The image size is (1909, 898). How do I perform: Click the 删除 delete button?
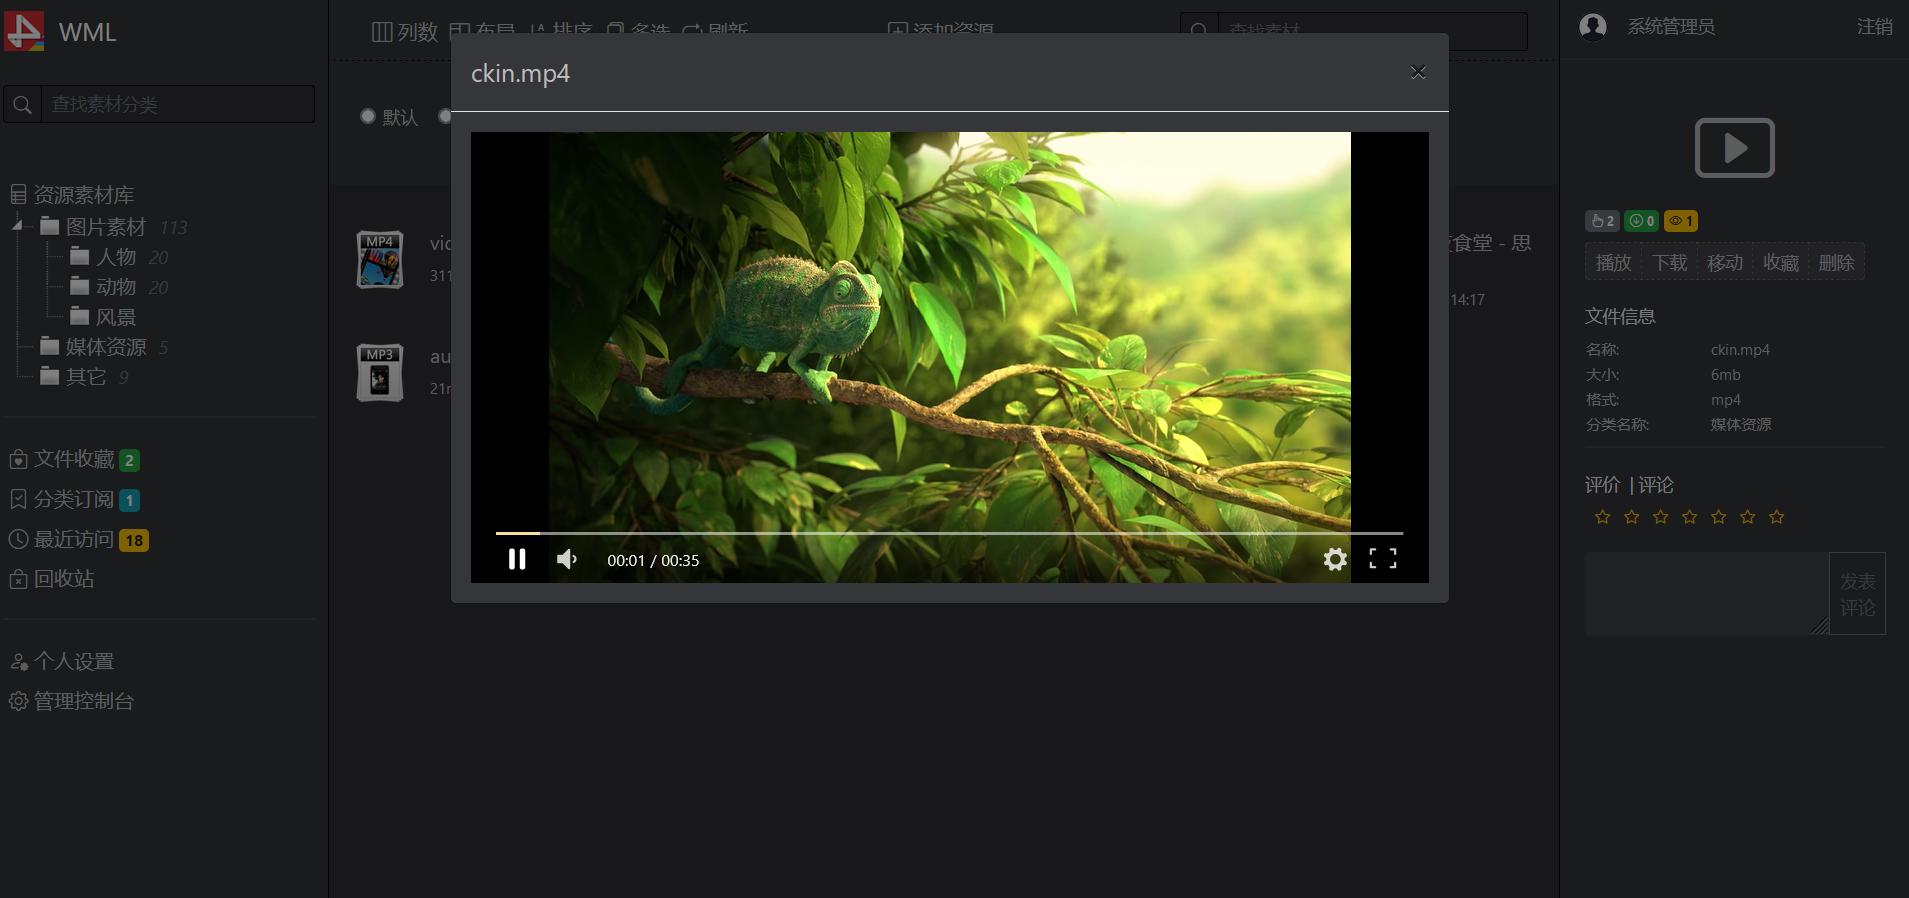(x=1837, y=262)
